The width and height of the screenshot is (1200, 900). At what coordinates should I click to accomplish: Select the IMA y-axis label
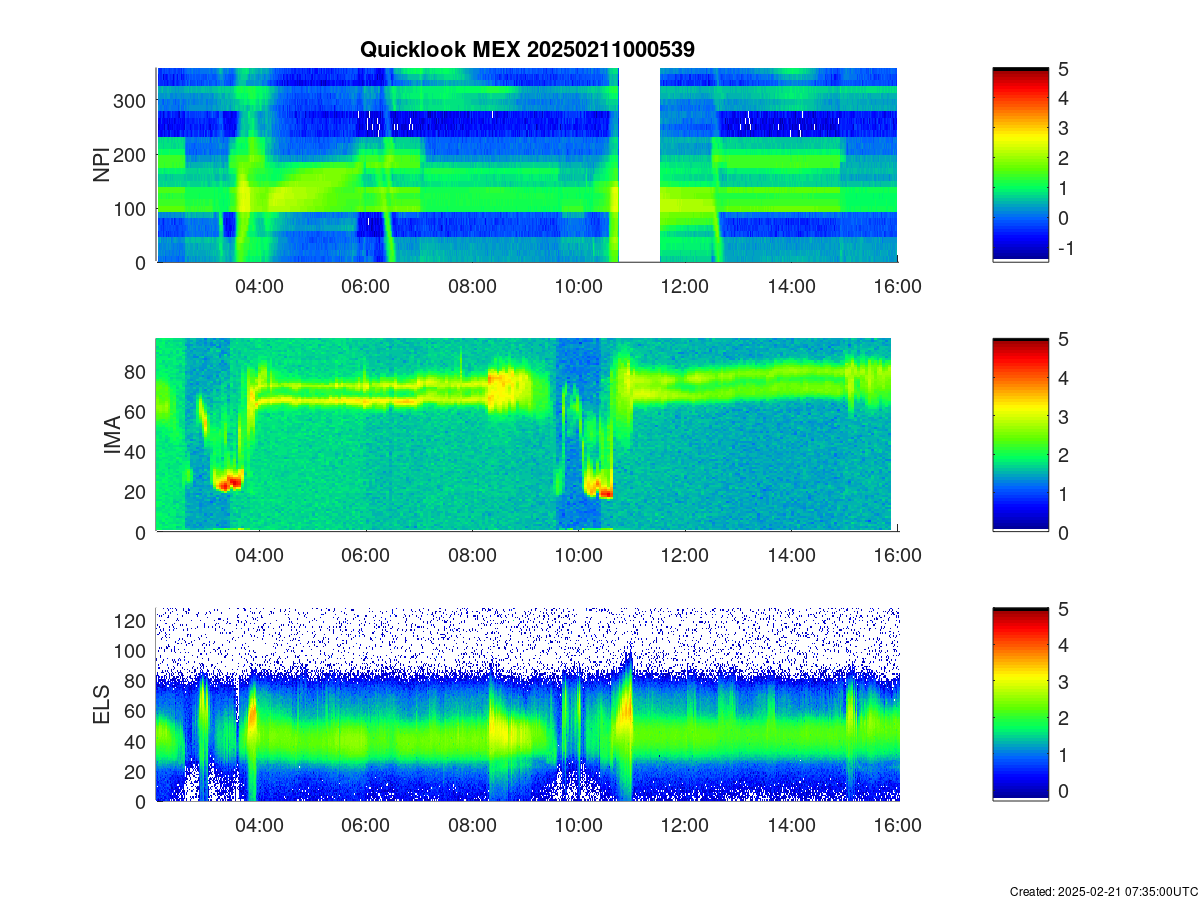point(112,436)
